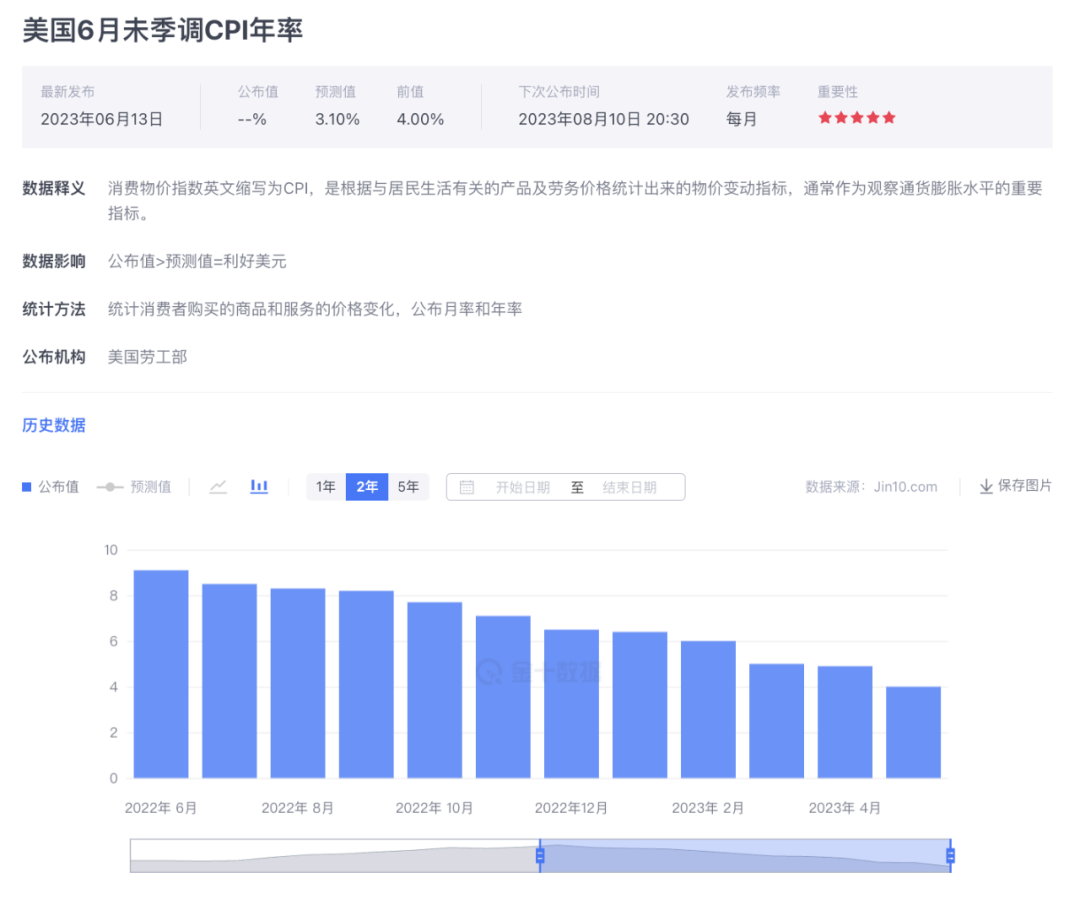Click the 结束日期 end date field

click(630, 487)
